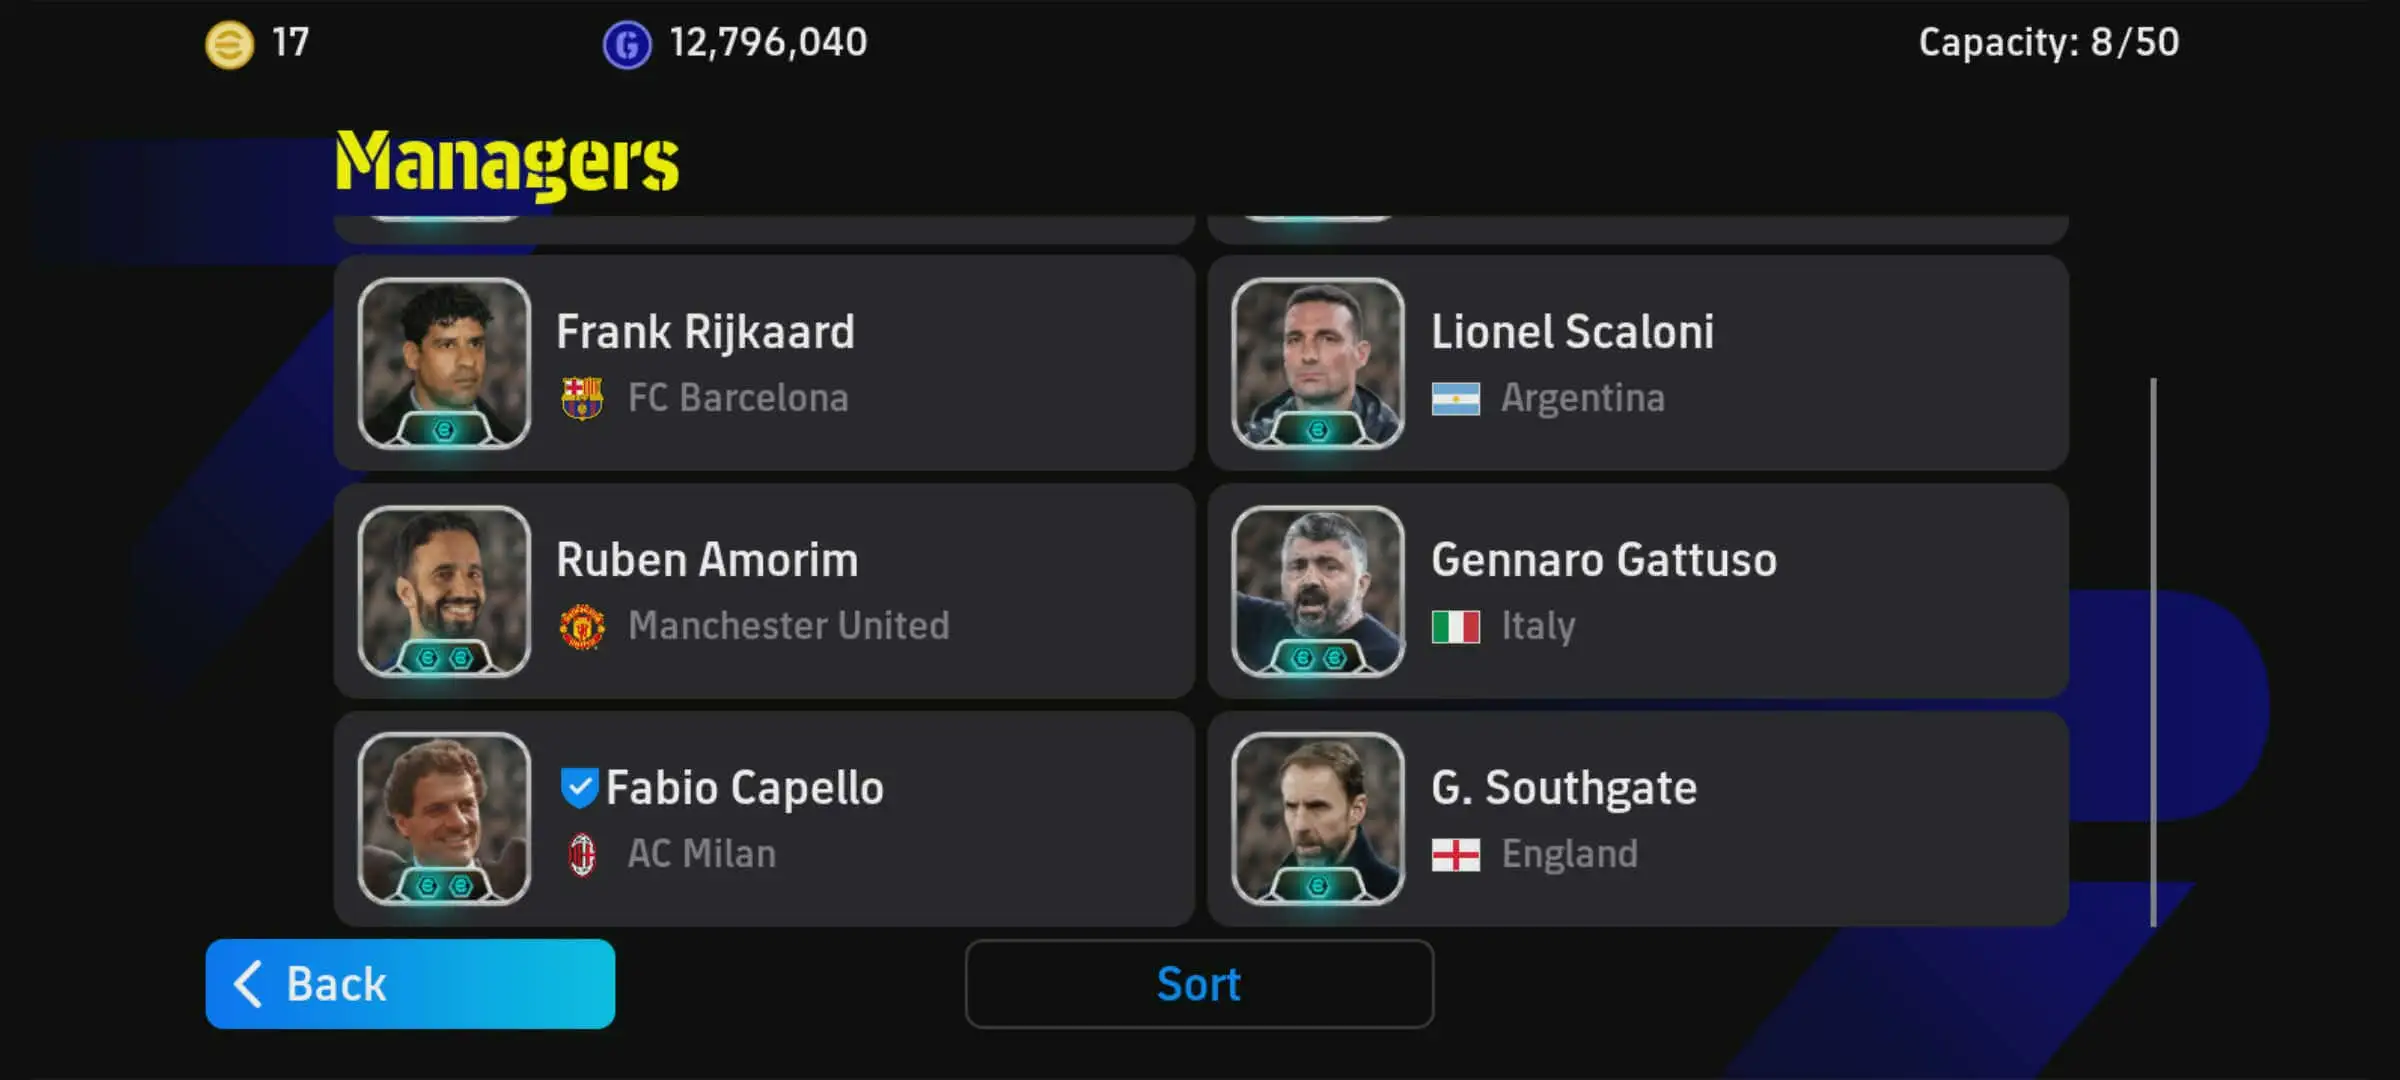Open Fabio Capello's portrait thumbnail

[444, 819]
